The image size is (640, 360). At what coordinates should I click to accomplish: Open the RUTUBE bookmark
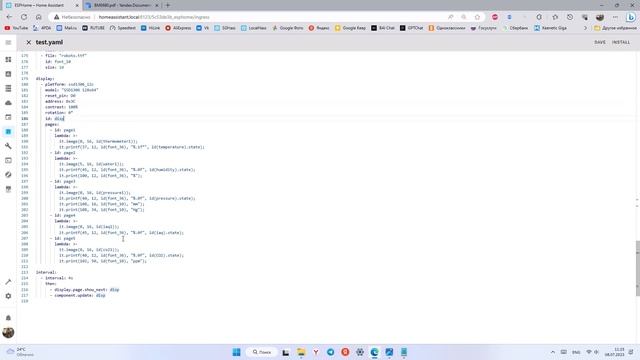(x=93, y=28)
